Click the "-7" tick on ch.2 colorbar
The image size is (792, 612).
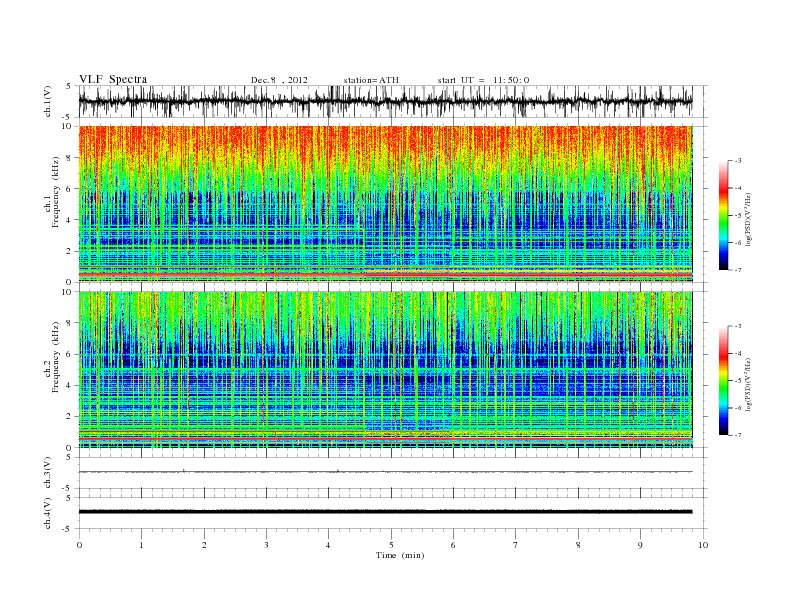pyautogui.click(x=738, y=435)
